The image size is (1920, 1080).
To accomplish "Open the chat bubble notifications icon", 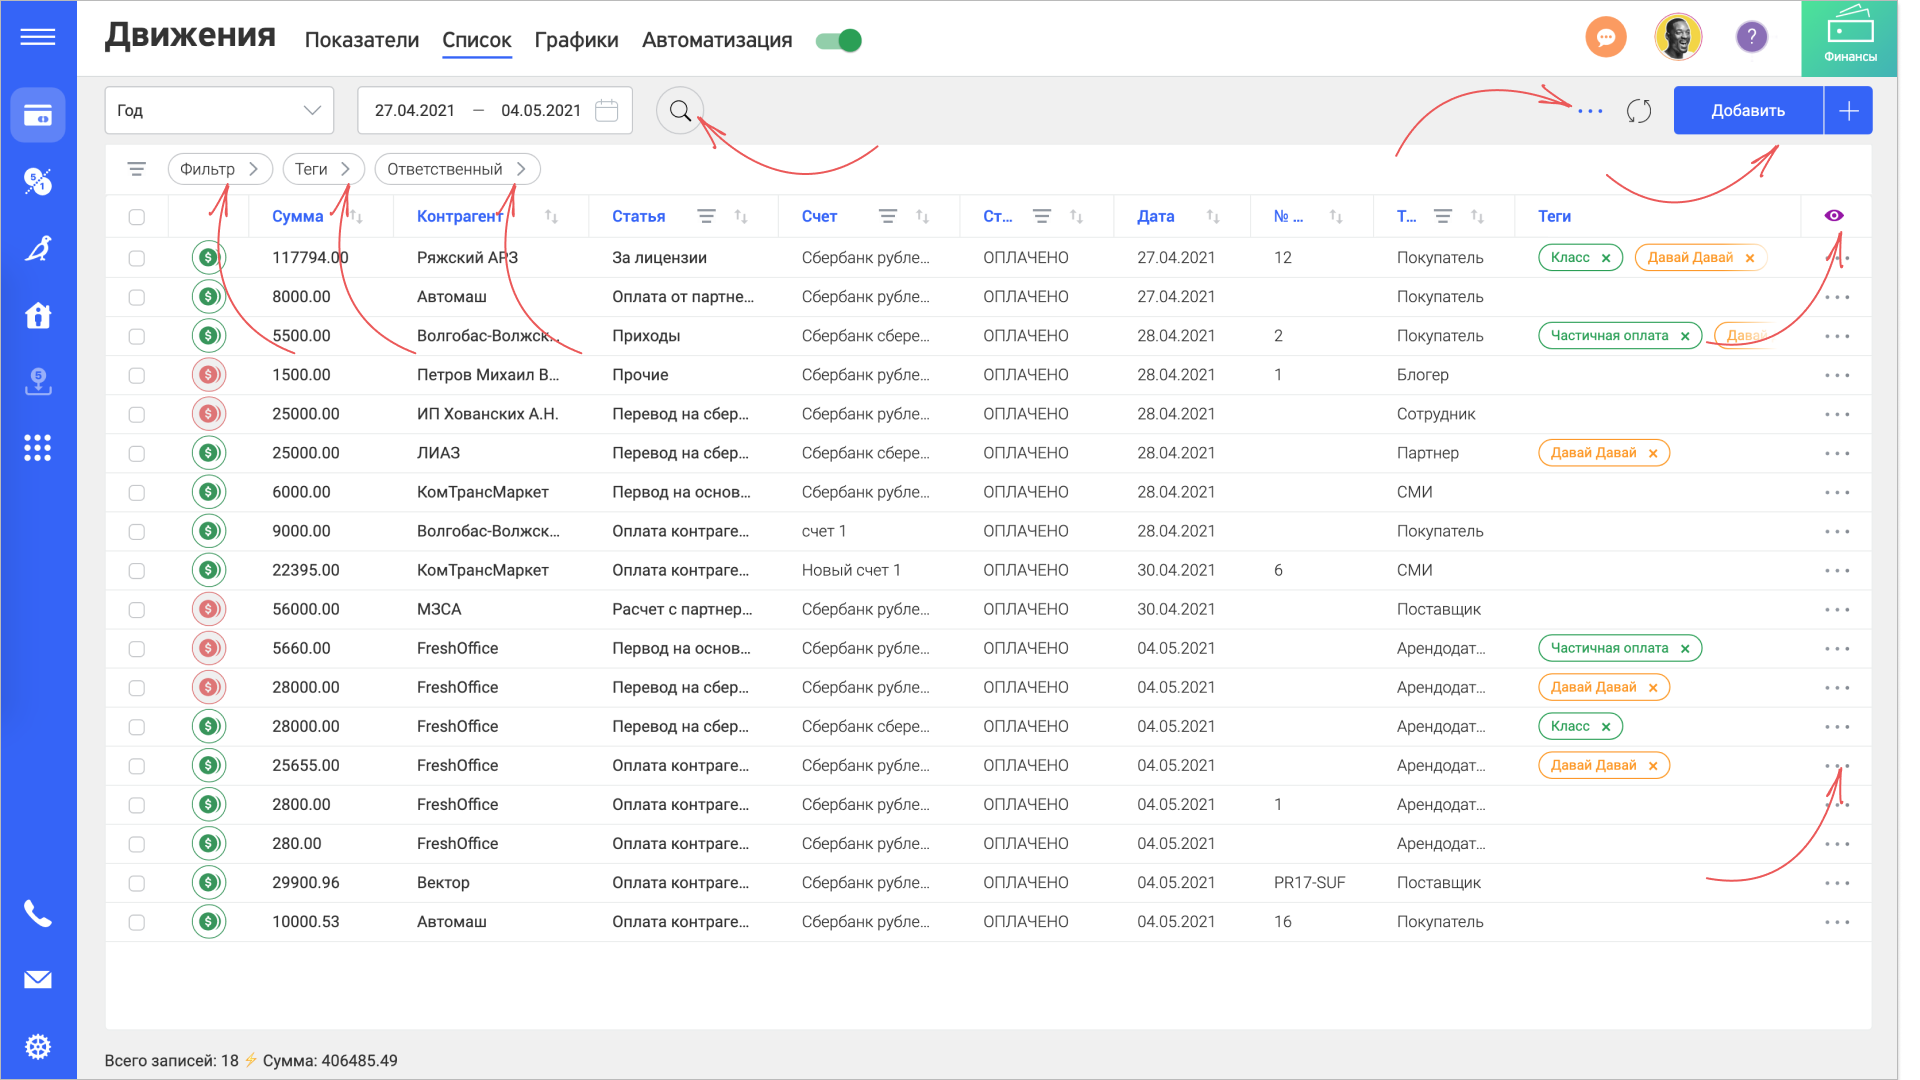I will (1605, 38).
